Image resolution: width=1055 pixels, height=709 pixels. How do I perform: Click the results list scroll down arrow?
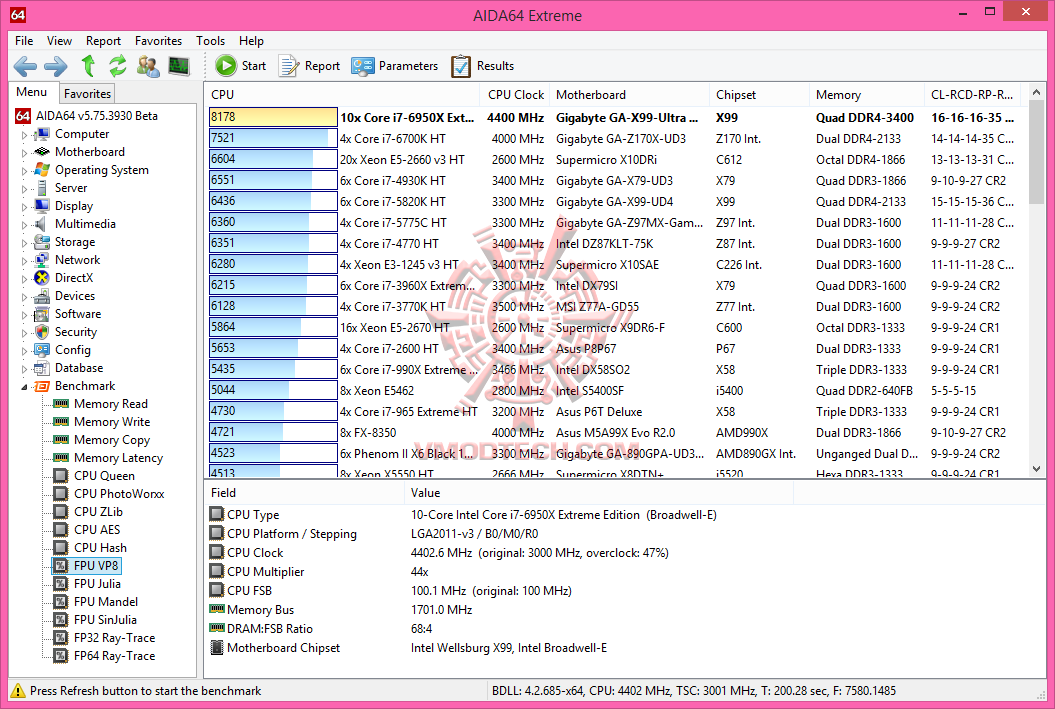(x=1036, y=468)
